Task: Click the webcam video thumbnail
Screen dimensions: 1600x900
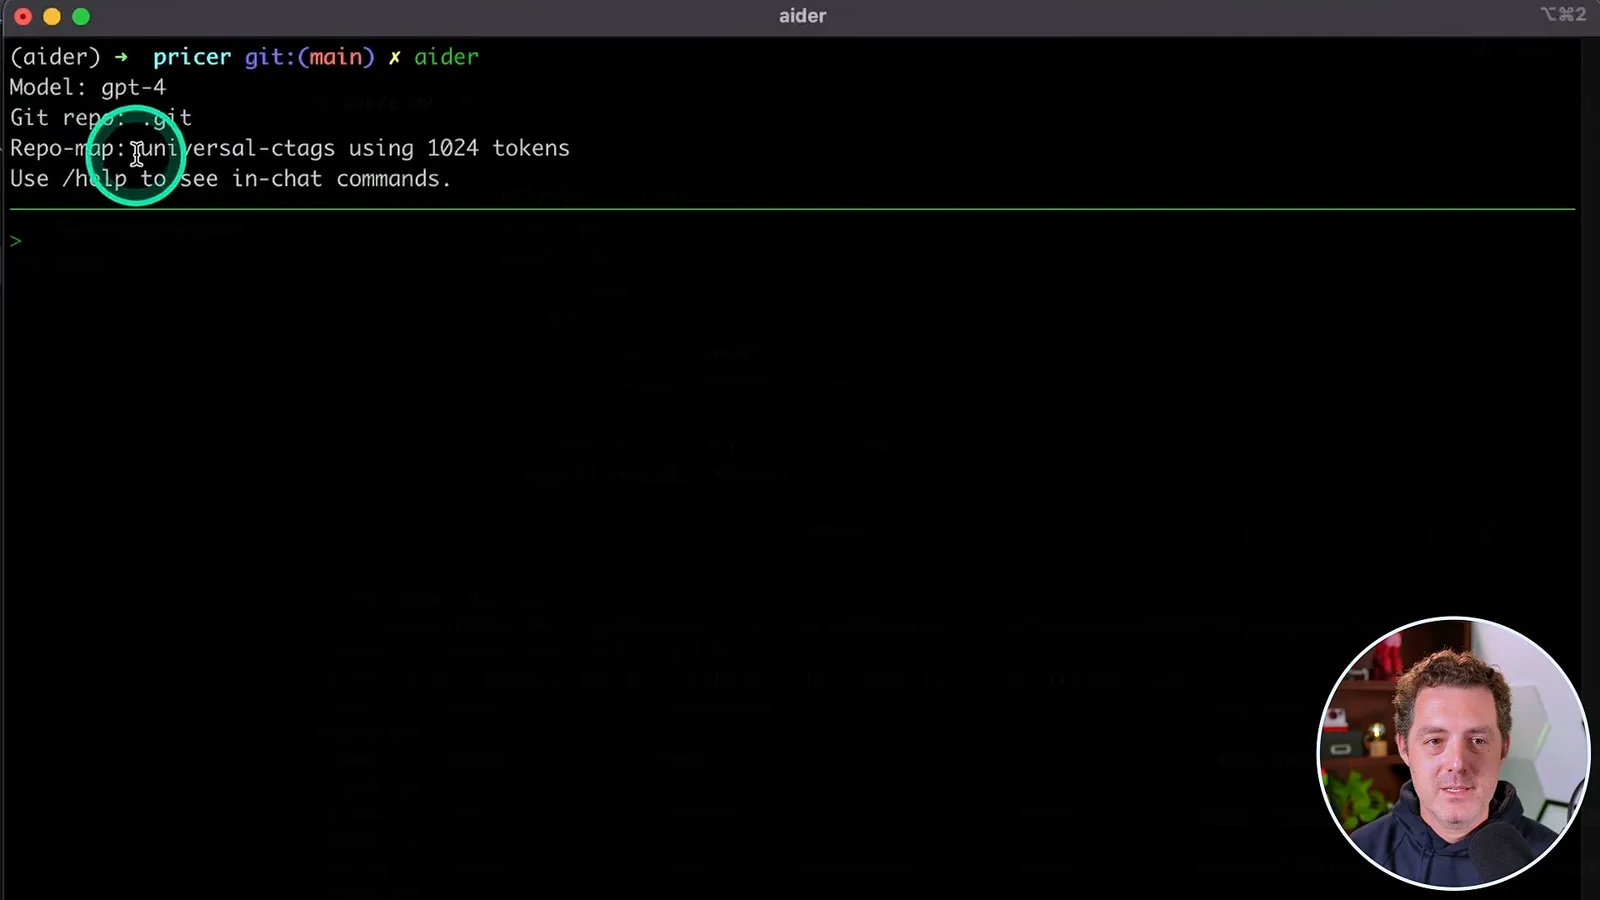Action: coord(1453,753)
